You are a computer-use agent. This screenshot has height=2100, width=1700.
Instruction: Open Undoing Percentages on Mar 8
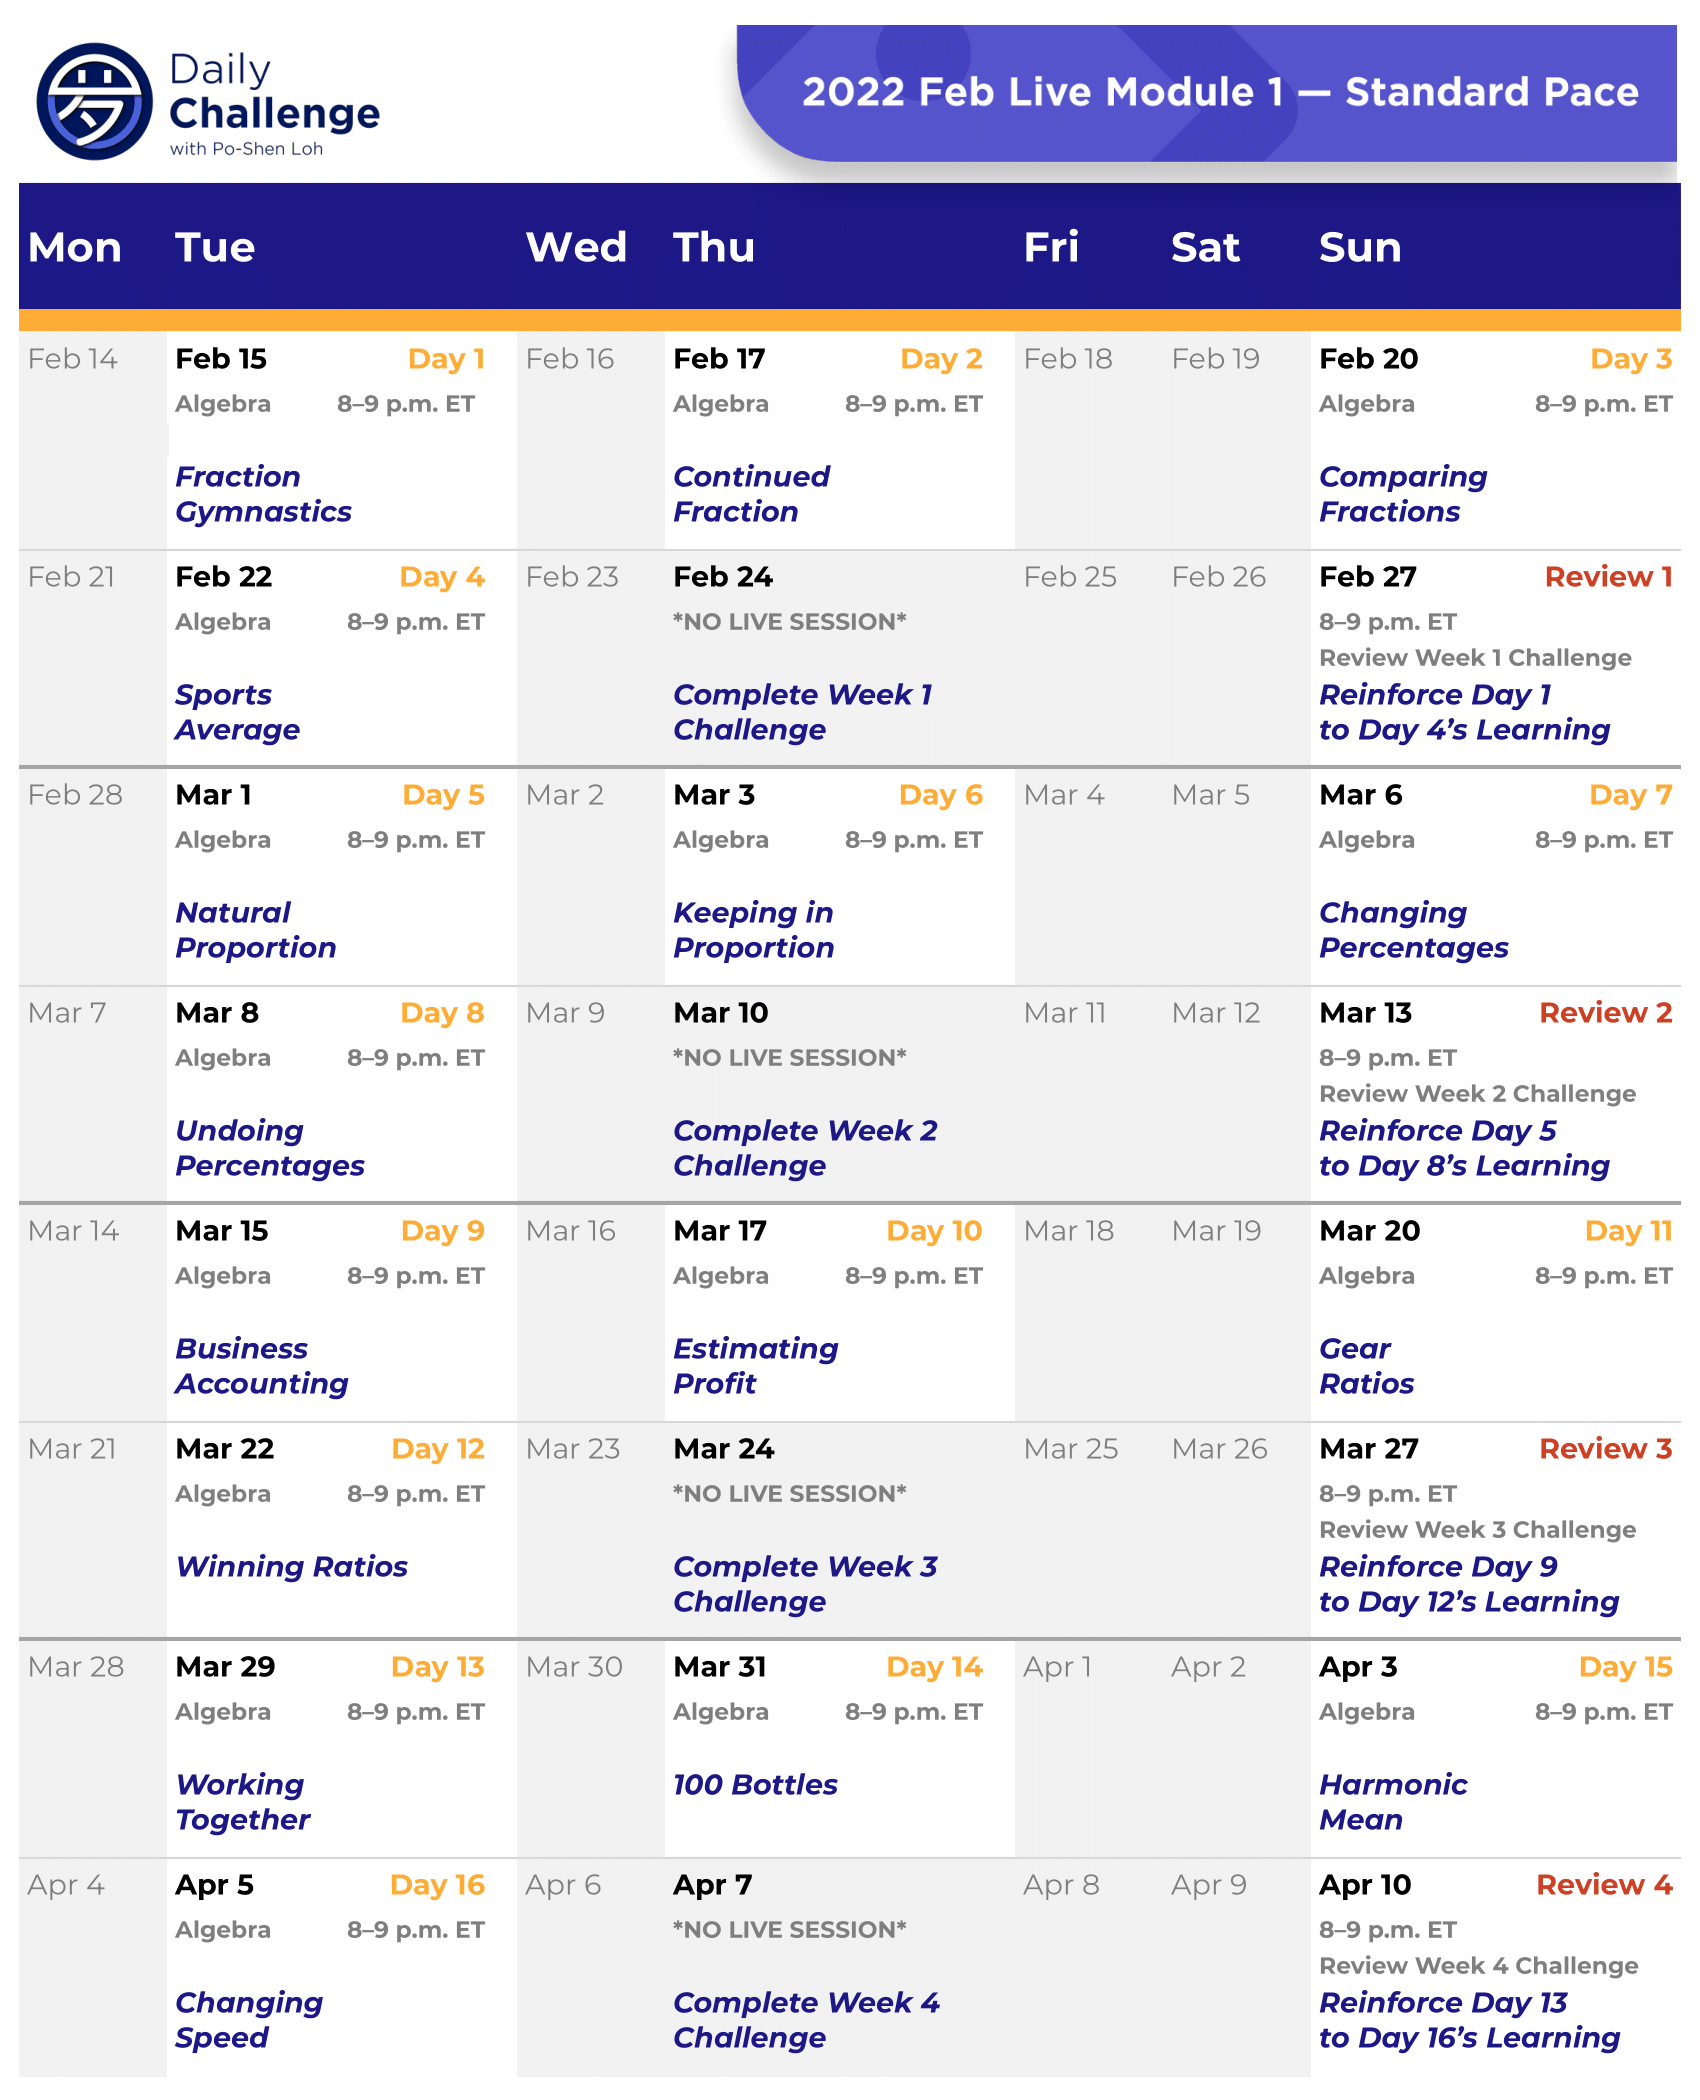[269, 1148]
